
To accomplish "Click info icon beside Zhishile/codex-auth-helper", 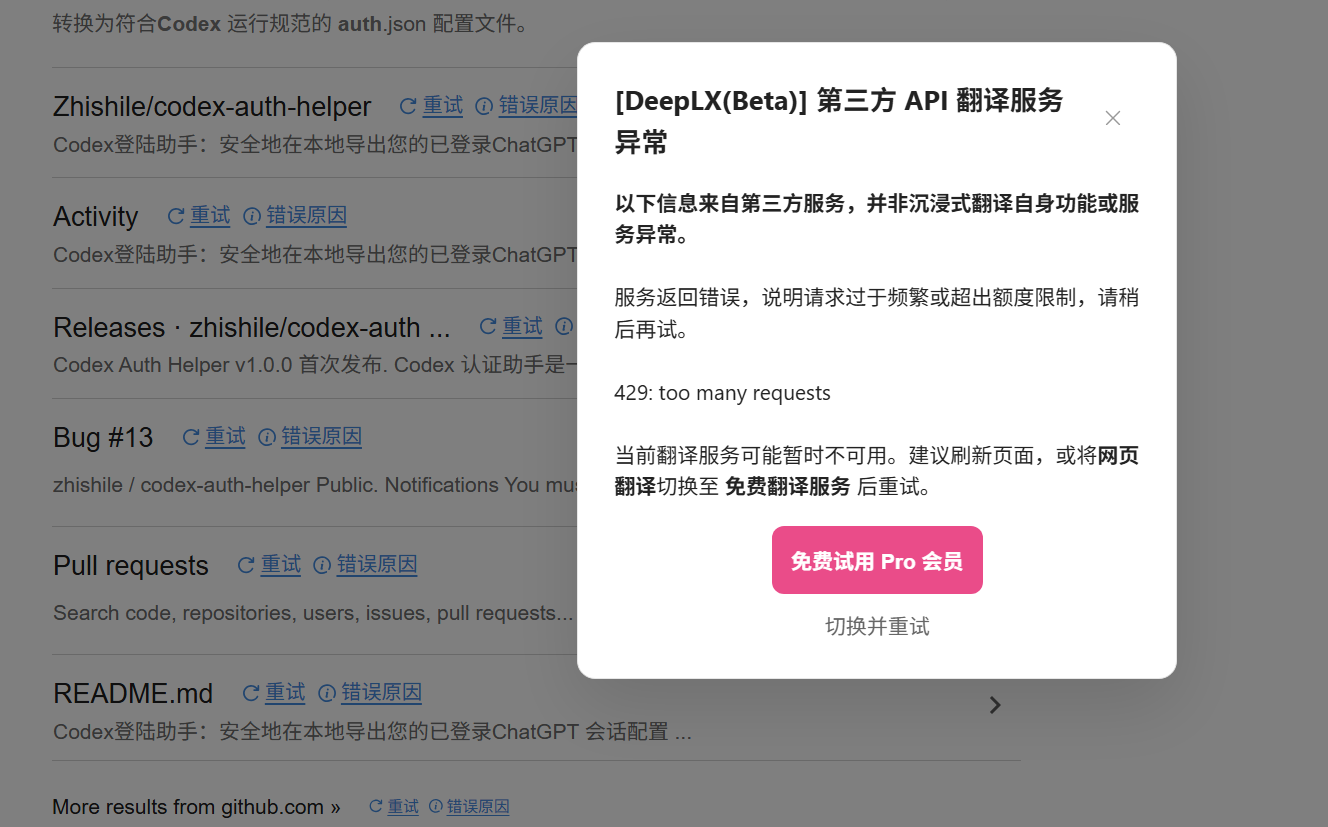I will tap(484, 106).
